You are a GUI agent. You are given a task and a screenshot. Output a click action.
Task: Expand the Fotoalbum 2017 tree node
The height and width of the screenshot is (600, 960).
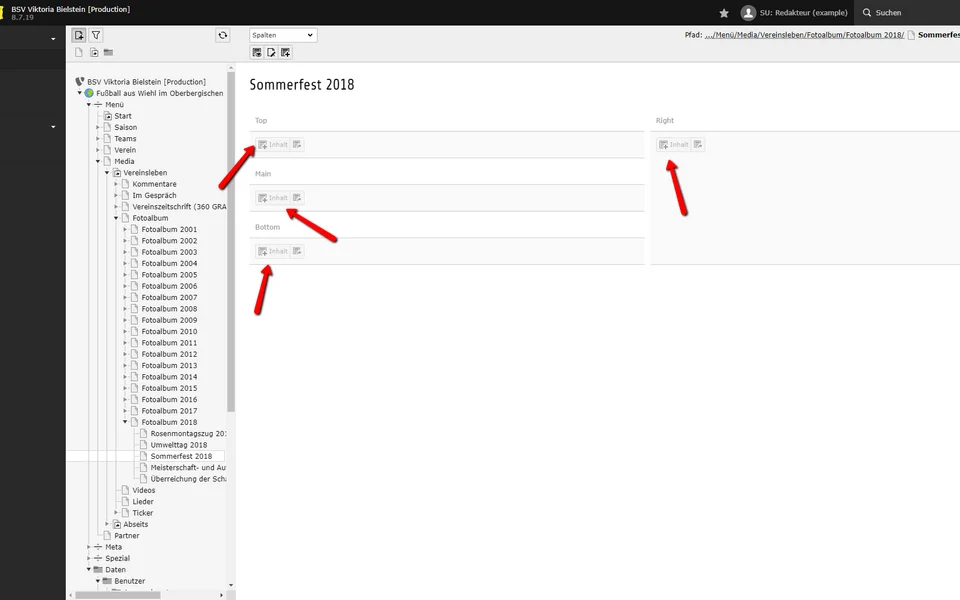[x=126, y=411]
